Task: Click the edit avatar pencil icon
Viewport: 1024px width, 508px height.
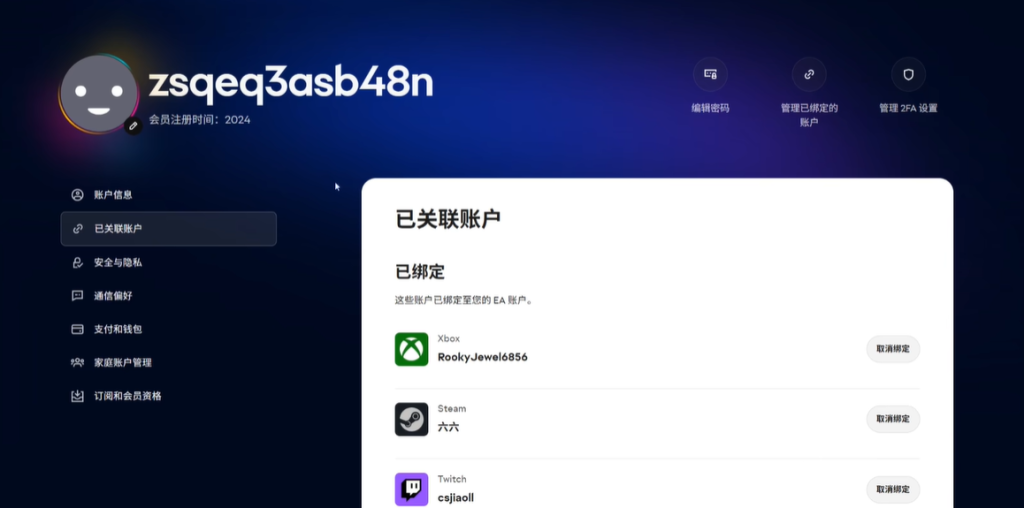Action: click(132, 126)
